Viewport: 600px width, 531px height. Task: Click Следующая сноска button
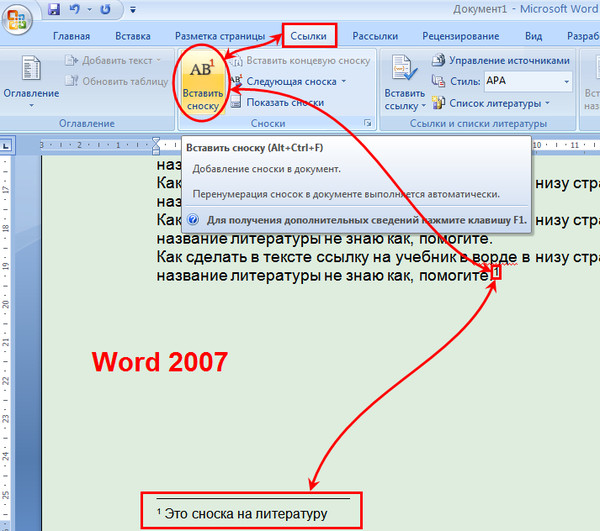(284, 81)
